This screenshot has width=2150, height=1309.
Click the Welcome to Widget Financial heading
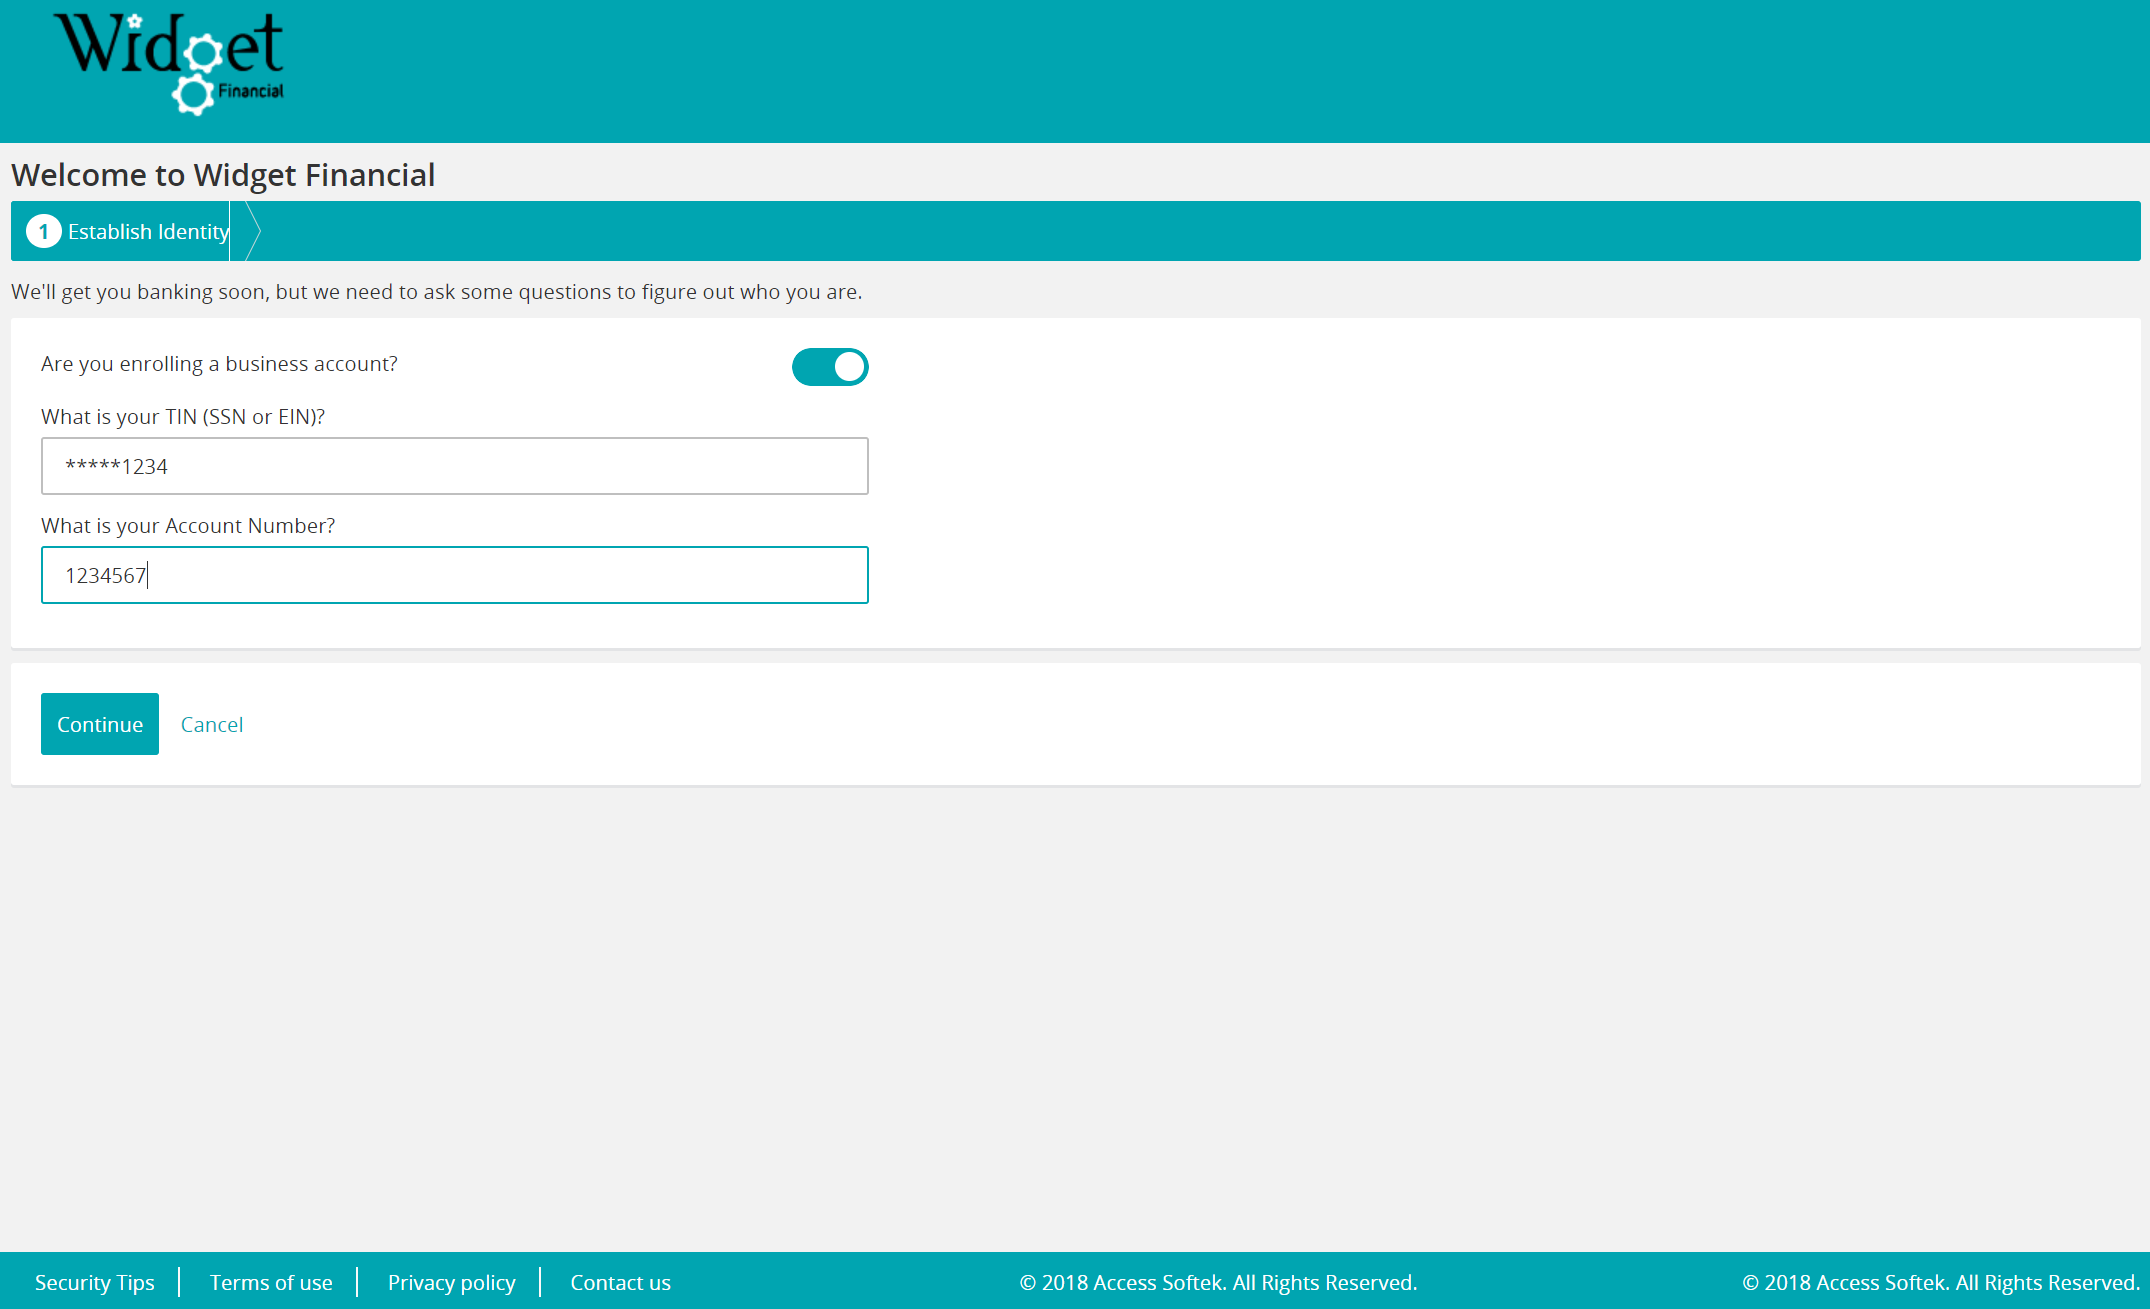coord(223,175)
